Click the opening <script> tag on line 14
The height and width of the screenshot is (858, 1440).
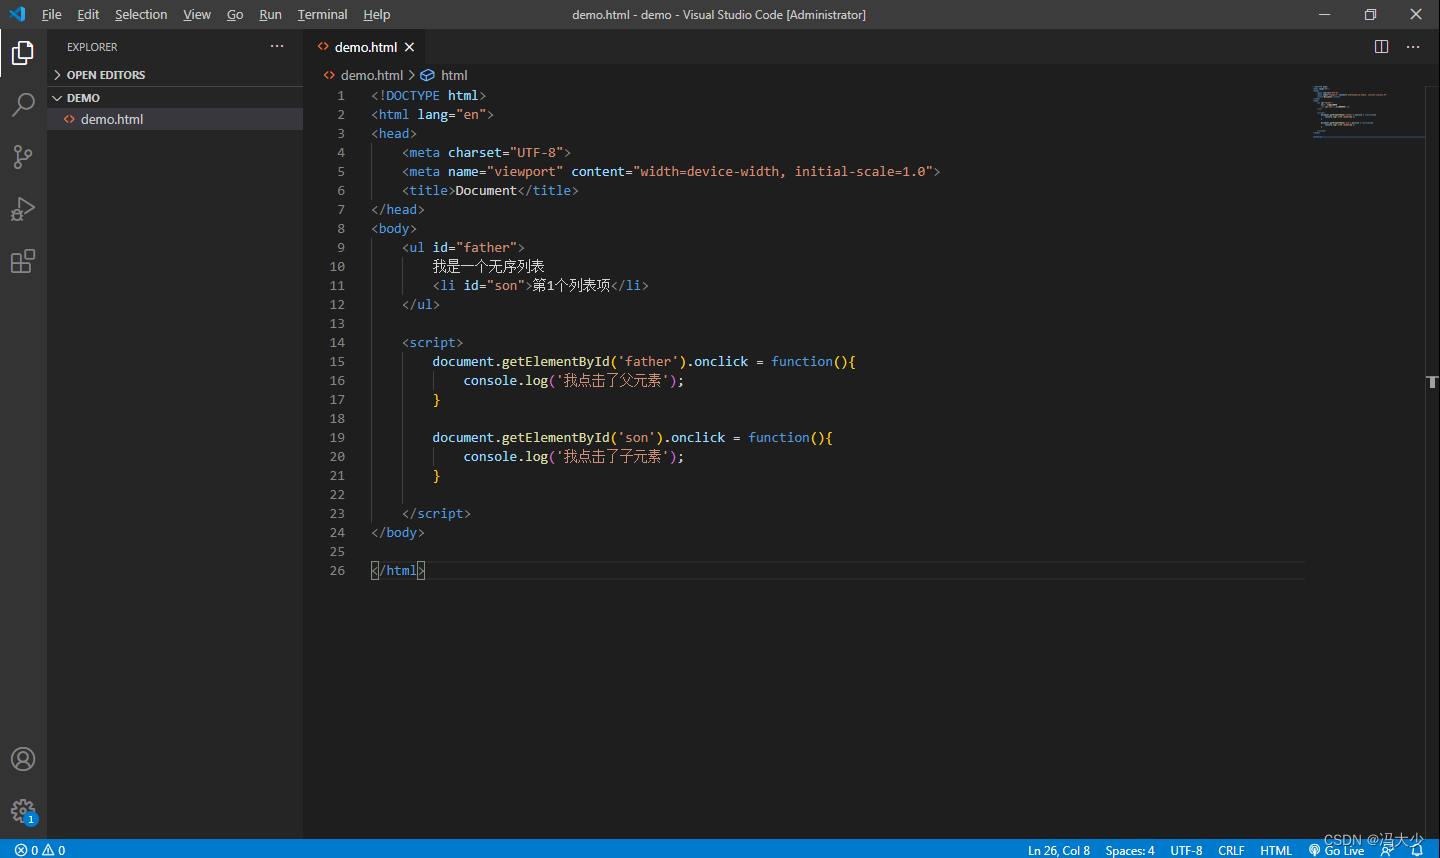pos(433,342)
